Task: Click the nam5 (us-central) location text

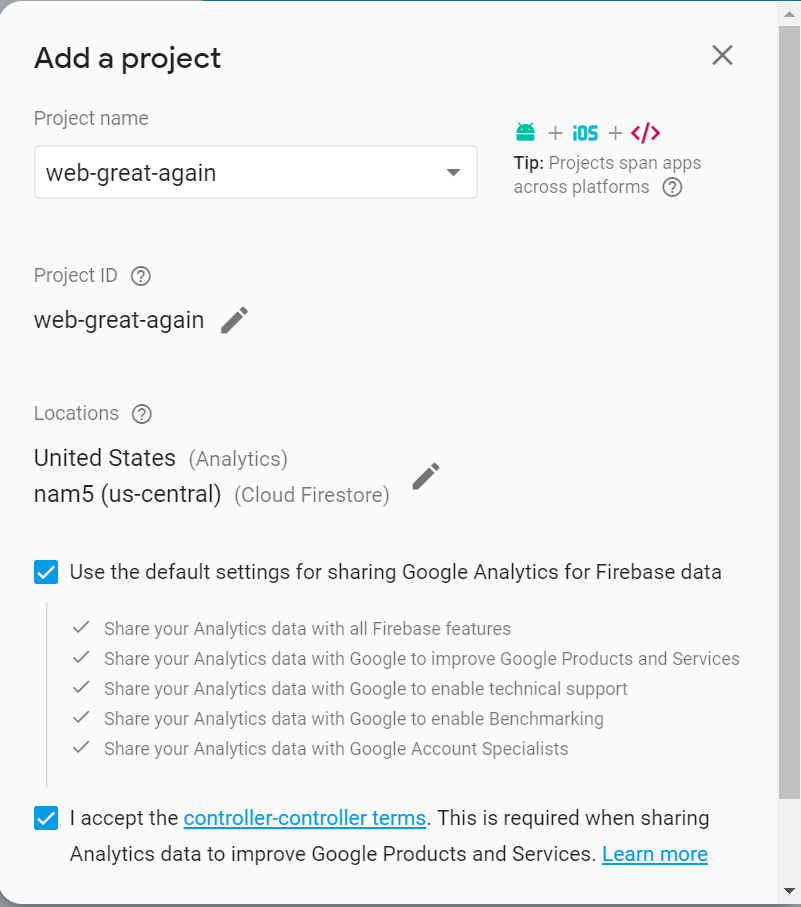Action: pyautogui.click(x=127, y=494)
